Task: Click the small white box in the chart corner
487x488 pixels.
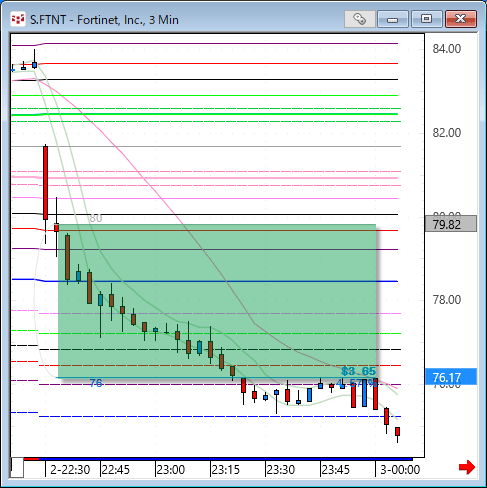Action: (x=18, y=468)
